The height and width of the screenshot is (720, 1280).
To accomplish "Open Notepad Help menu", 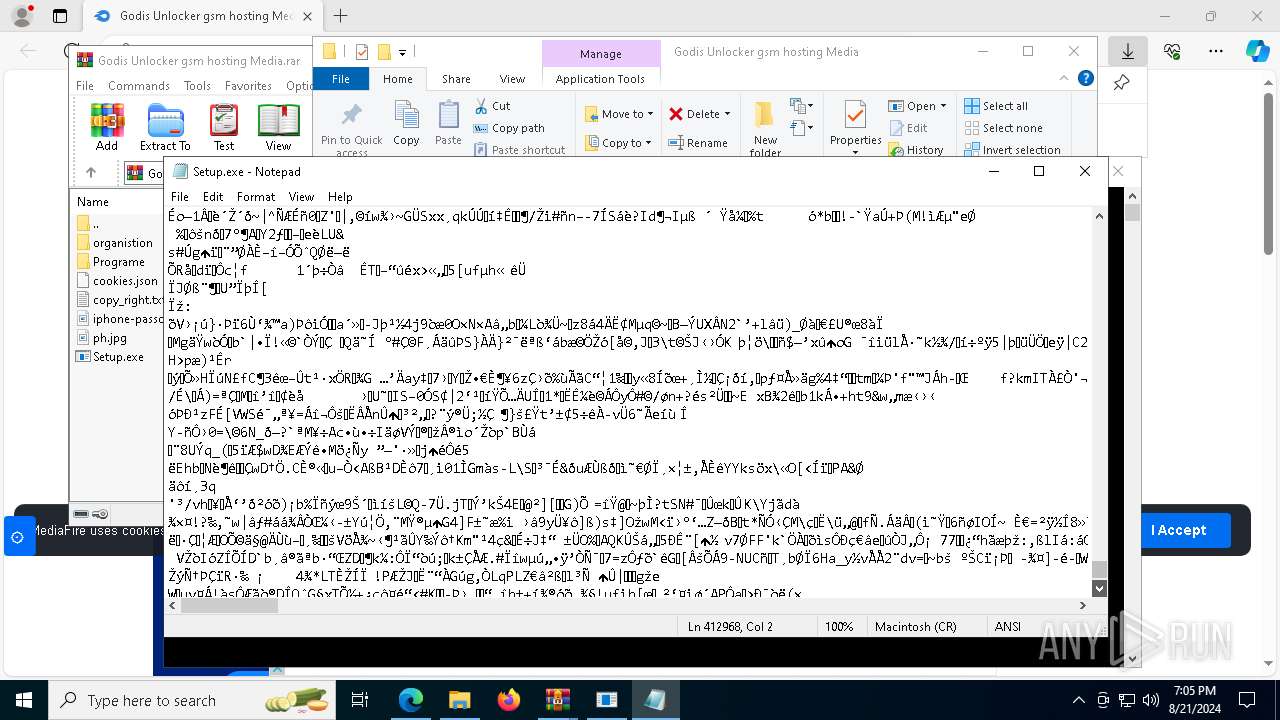I will pos(340,197).
